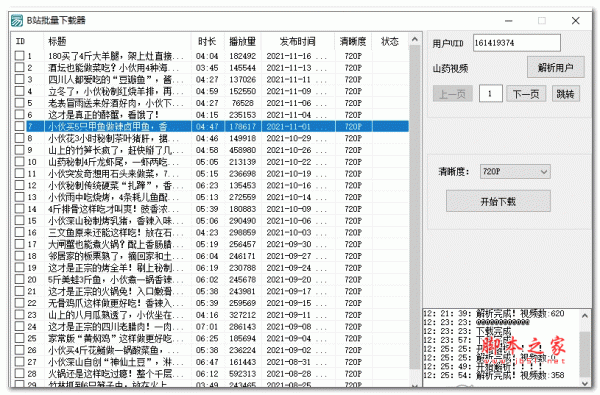Click the 状态 column header

390,41
